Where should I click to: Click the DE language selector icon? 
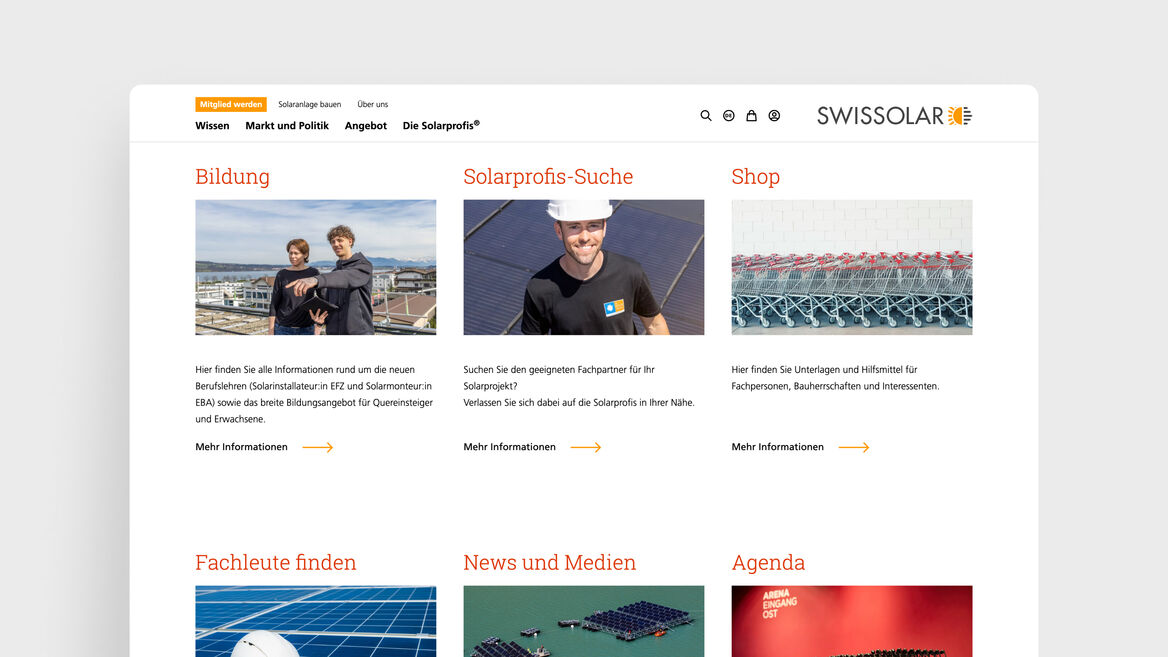tap(729, 115)
